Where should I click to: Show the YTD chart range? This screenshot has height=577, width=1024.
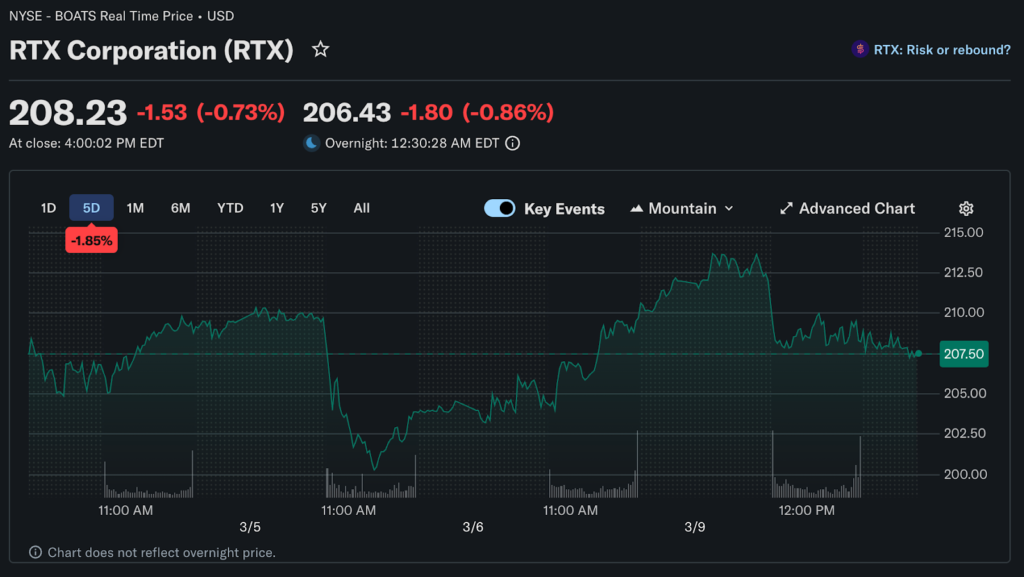point(230,208)
